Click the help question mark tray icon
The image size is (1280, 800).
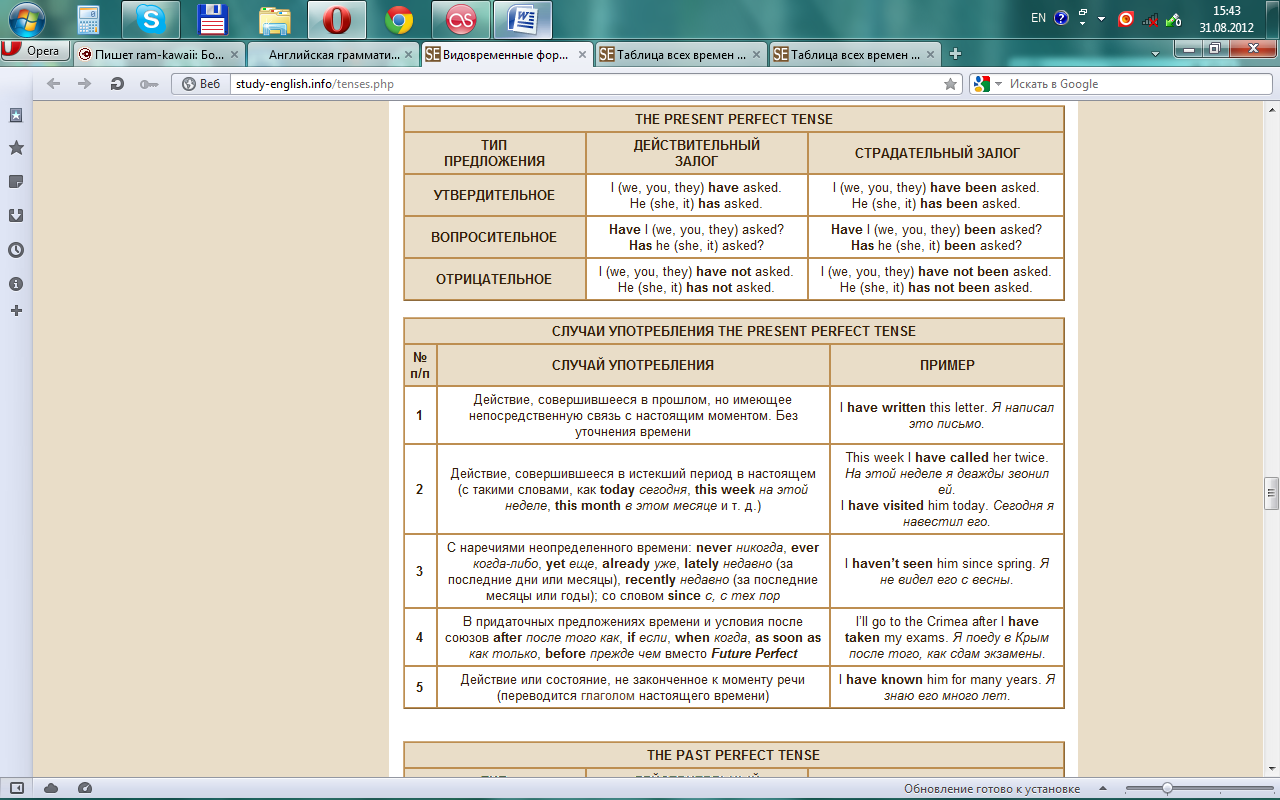click(x=1061, y=18)
